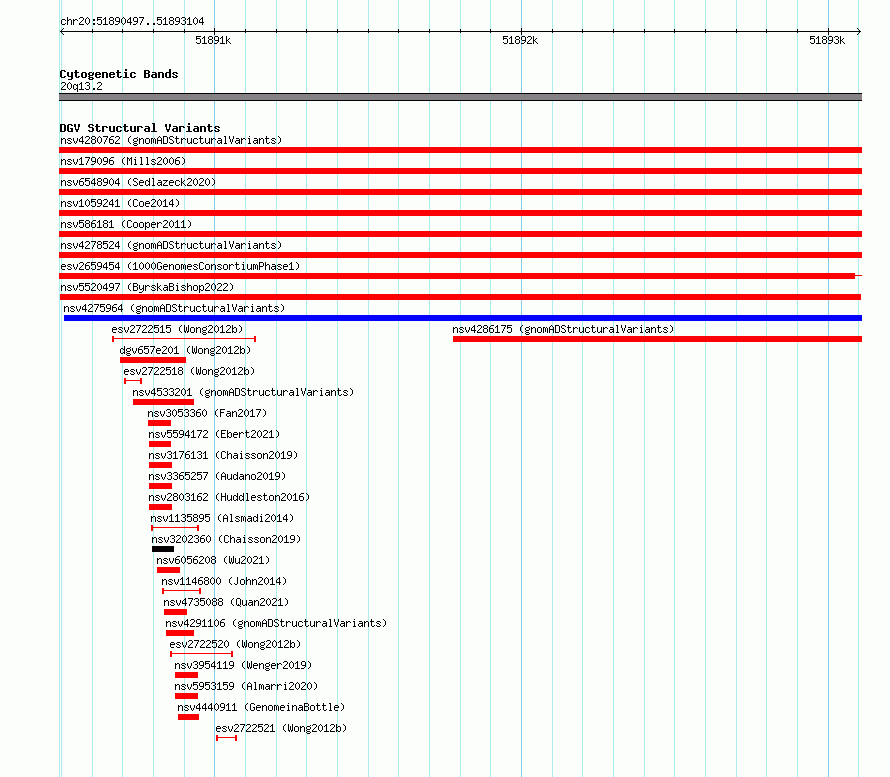Click the Cytogenetic Bands track title
Viewport: 890px width, 777px height.
(119, 74)
